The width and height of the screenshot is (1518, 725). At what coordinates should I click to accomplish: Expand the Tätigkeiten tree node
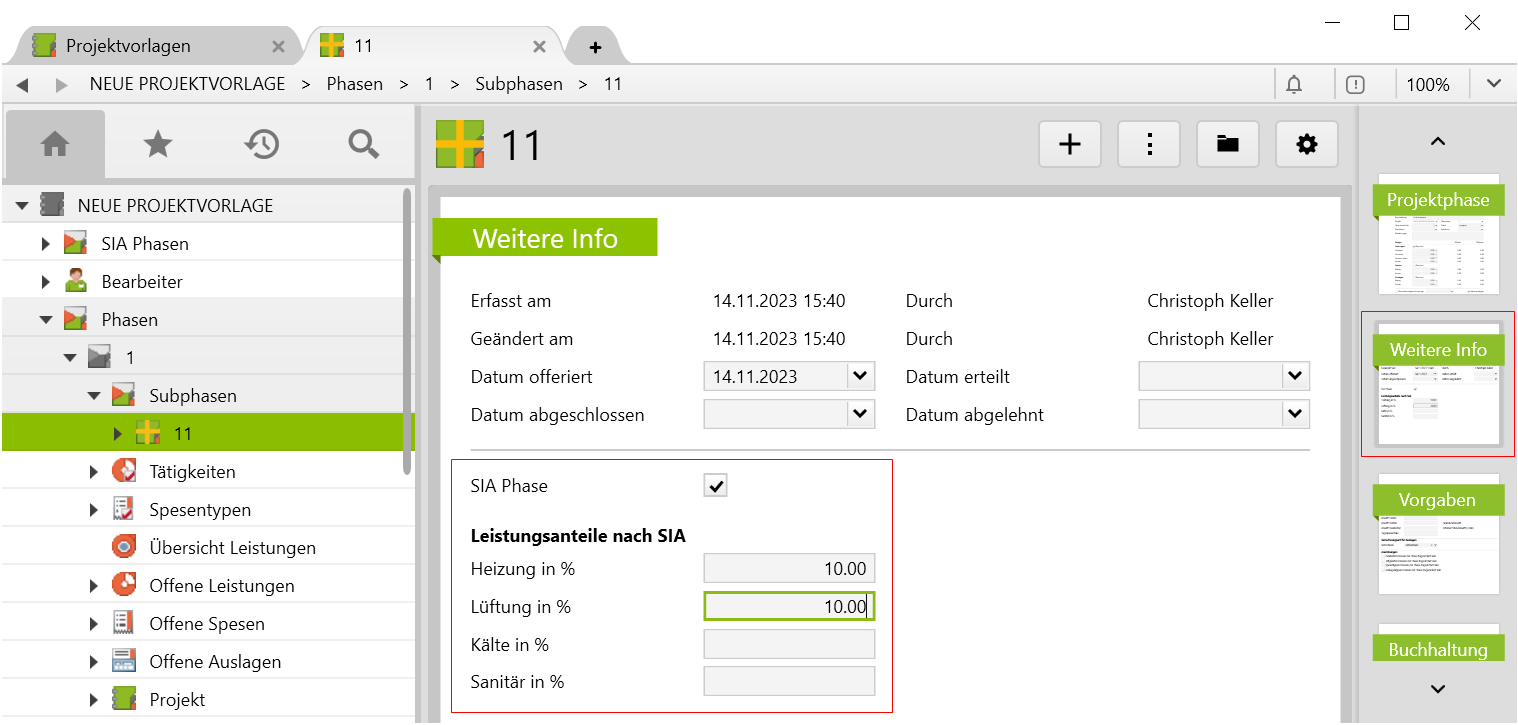tap(94, 472)
